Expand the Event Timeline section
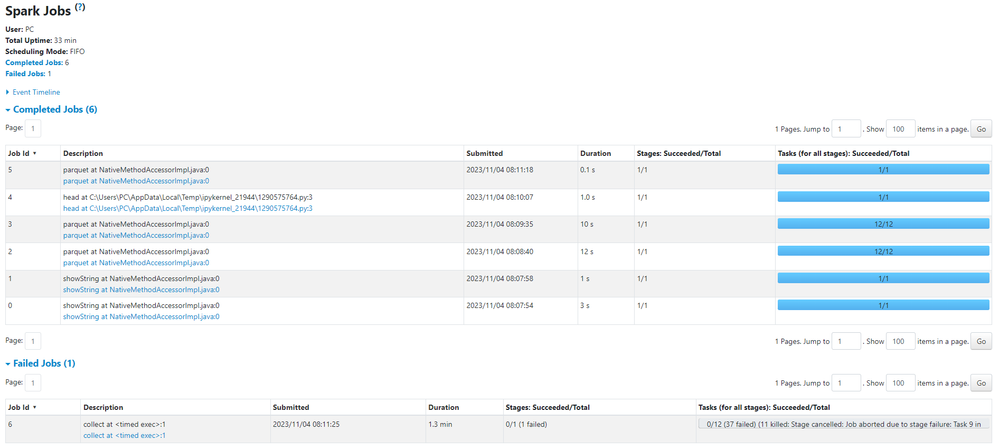Viewport: 999px width, 447px height. [37, 92]
